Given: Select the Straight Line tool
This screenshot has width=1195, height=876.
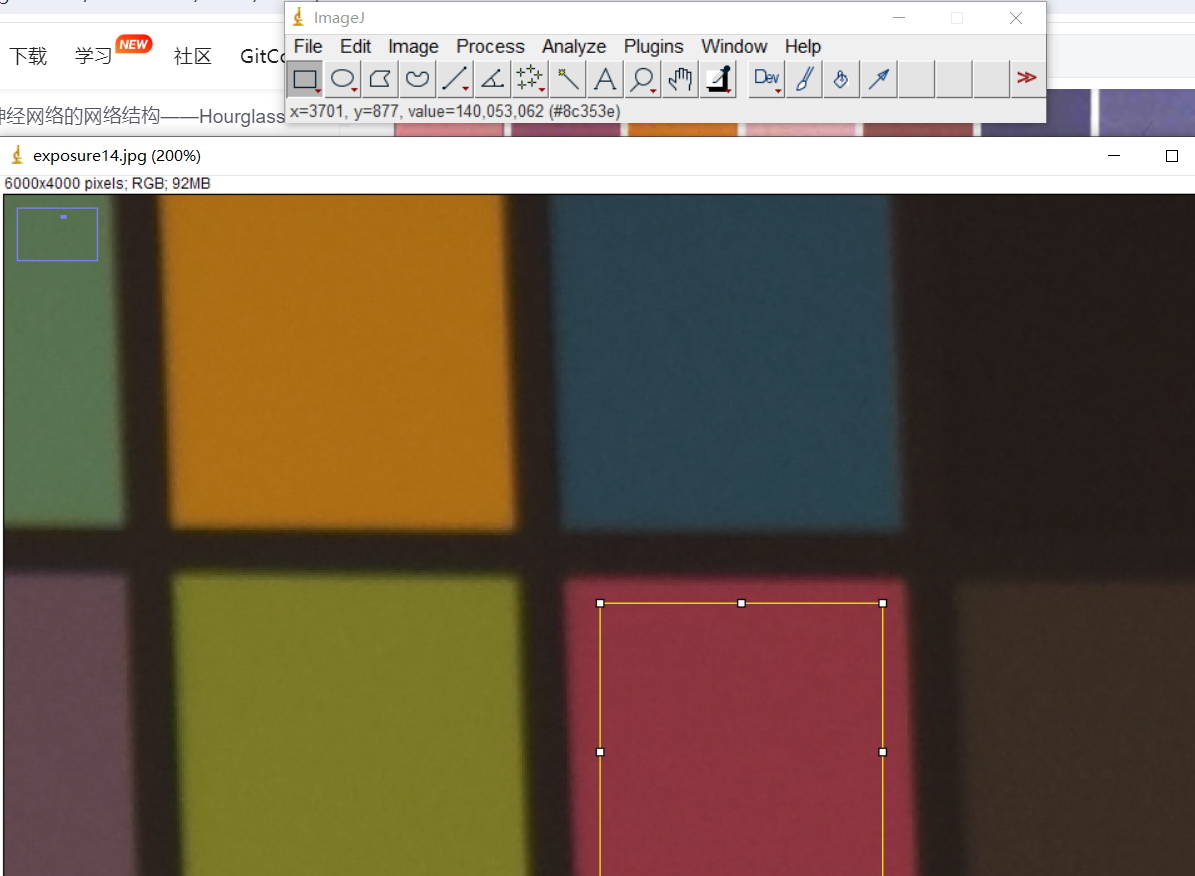Looking at the screenshot, I should coord(455,79).
